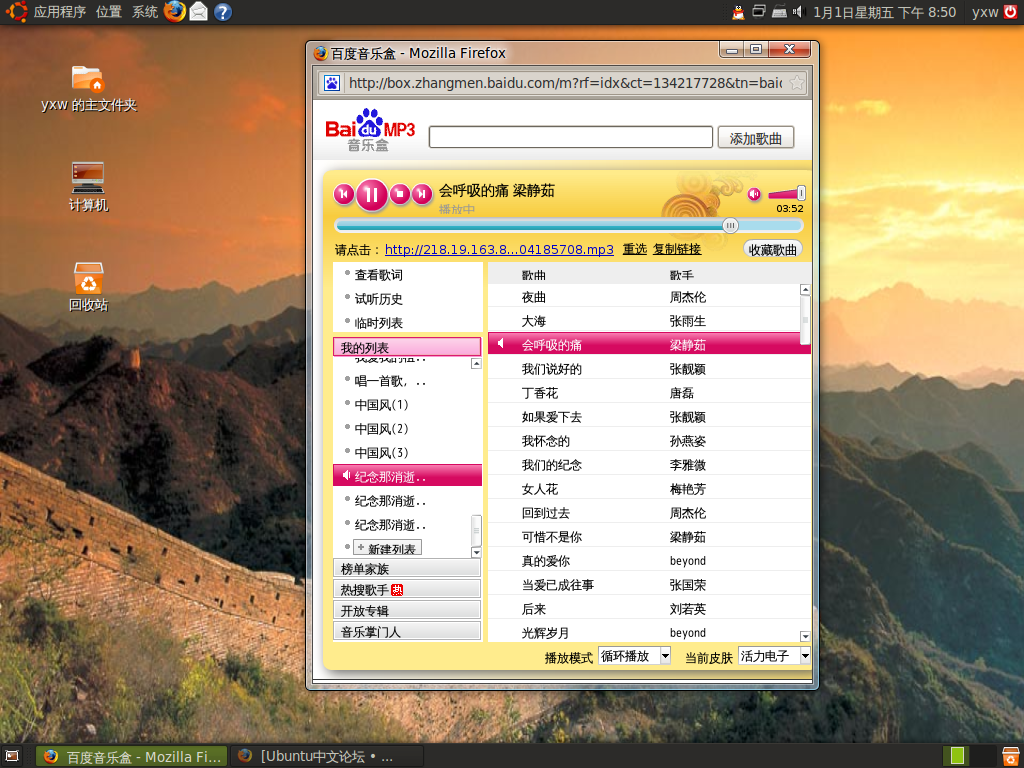Launch Firefox from the top panel
1024x768 pixels.
(174, 12)
